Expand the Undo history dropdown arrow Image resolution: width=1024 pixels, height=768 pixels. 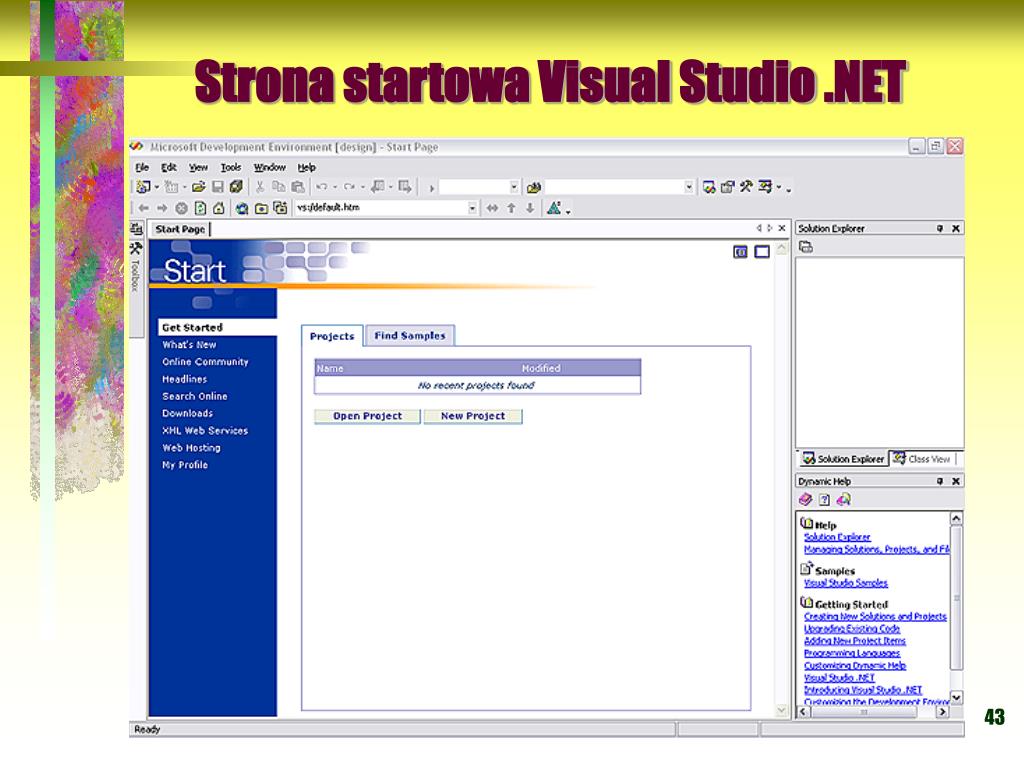[334, 187]
